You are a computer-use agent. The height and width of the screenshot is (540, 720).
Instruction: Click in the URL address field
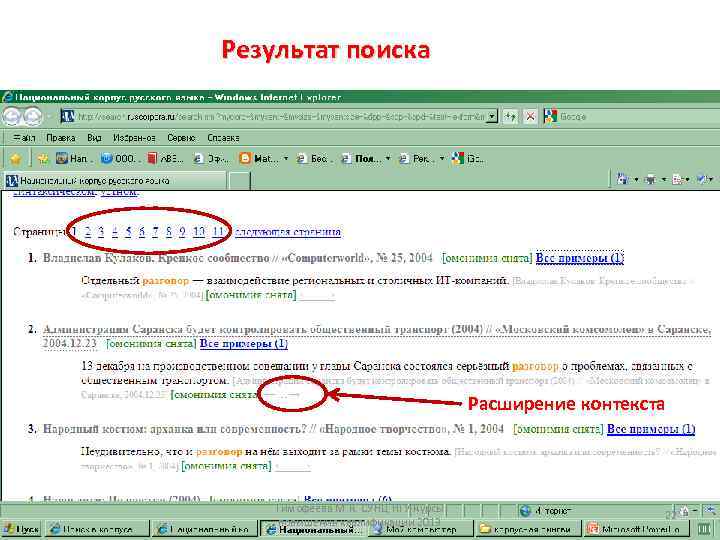[x=280, y=117]
